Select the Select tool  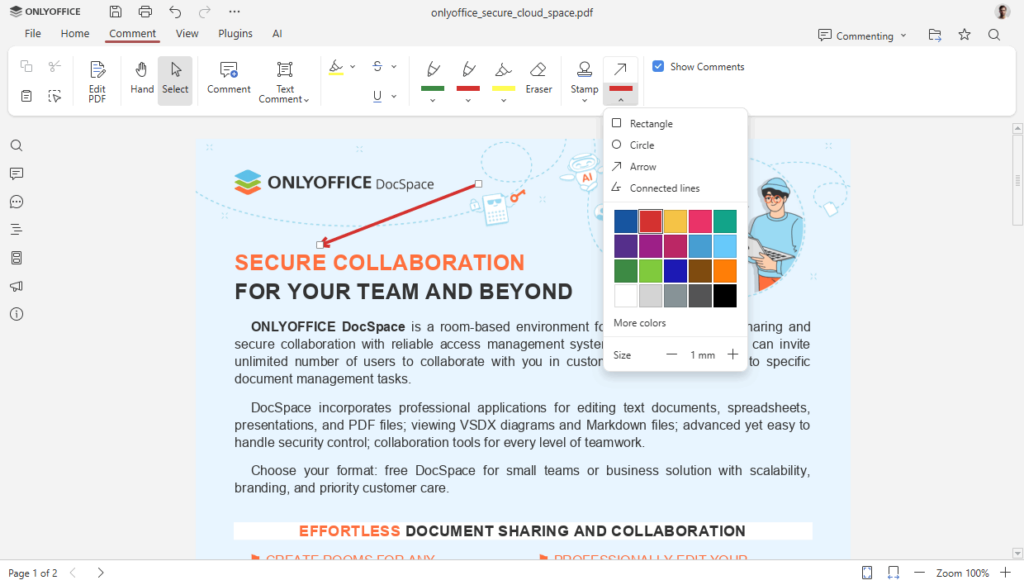(175, 80)
